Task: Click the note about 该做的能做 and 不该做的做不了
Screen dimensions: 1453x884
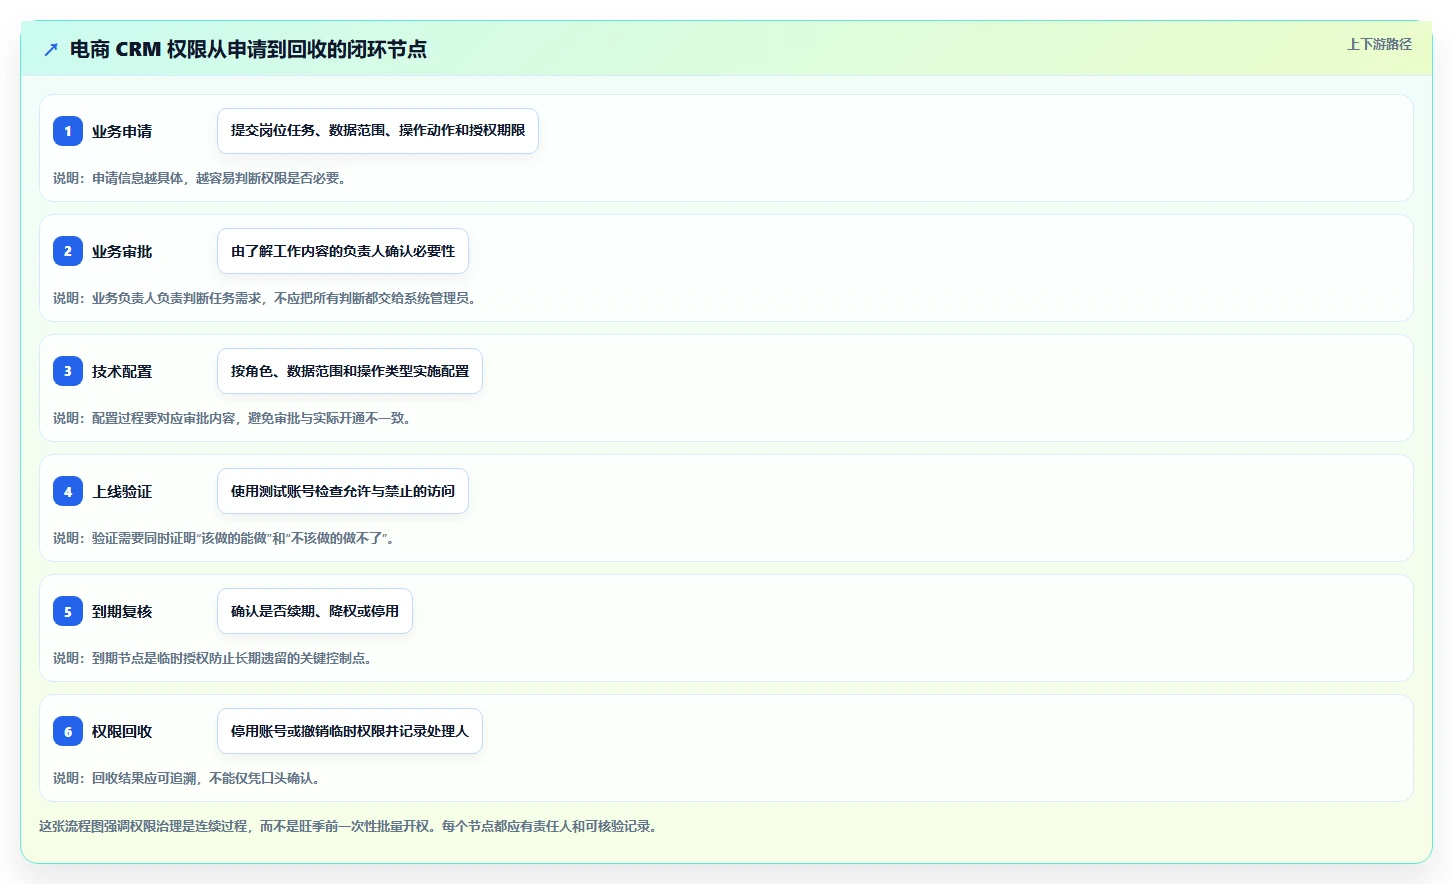Action: (x=225, y=538)
